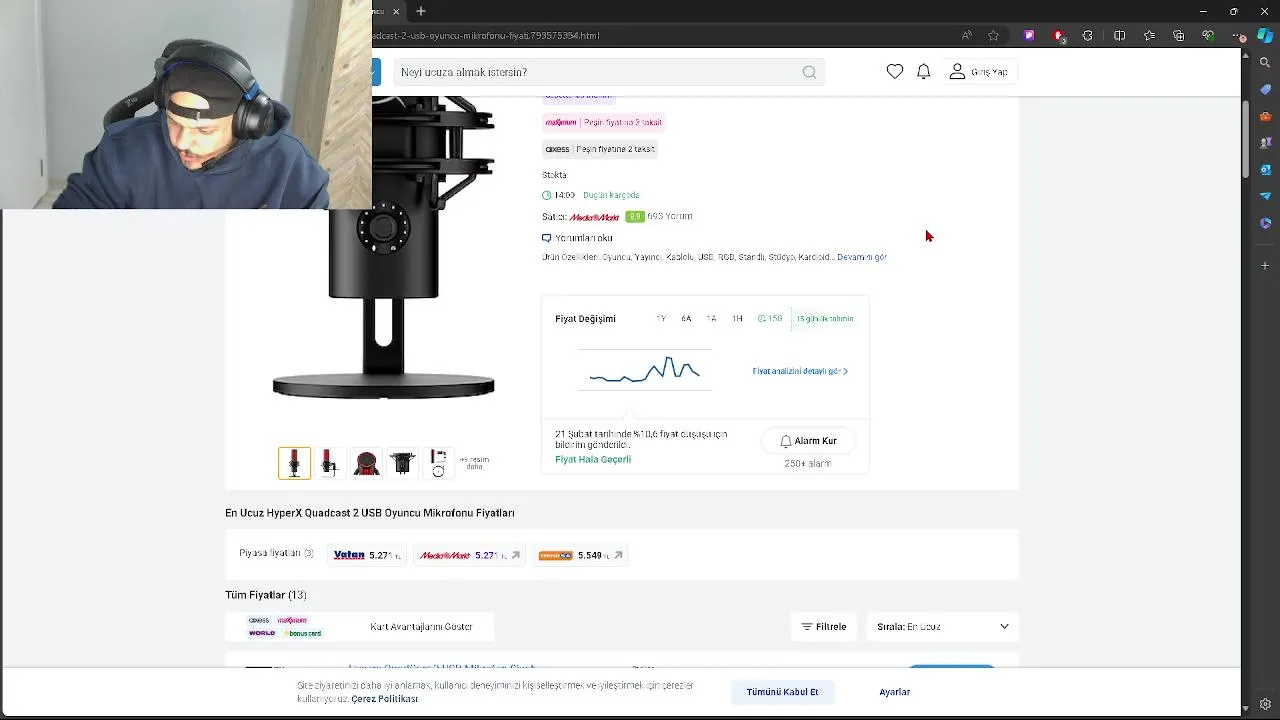Click magnifier icon inside site search box
The image size is (1280, 720).
(809, 72)
